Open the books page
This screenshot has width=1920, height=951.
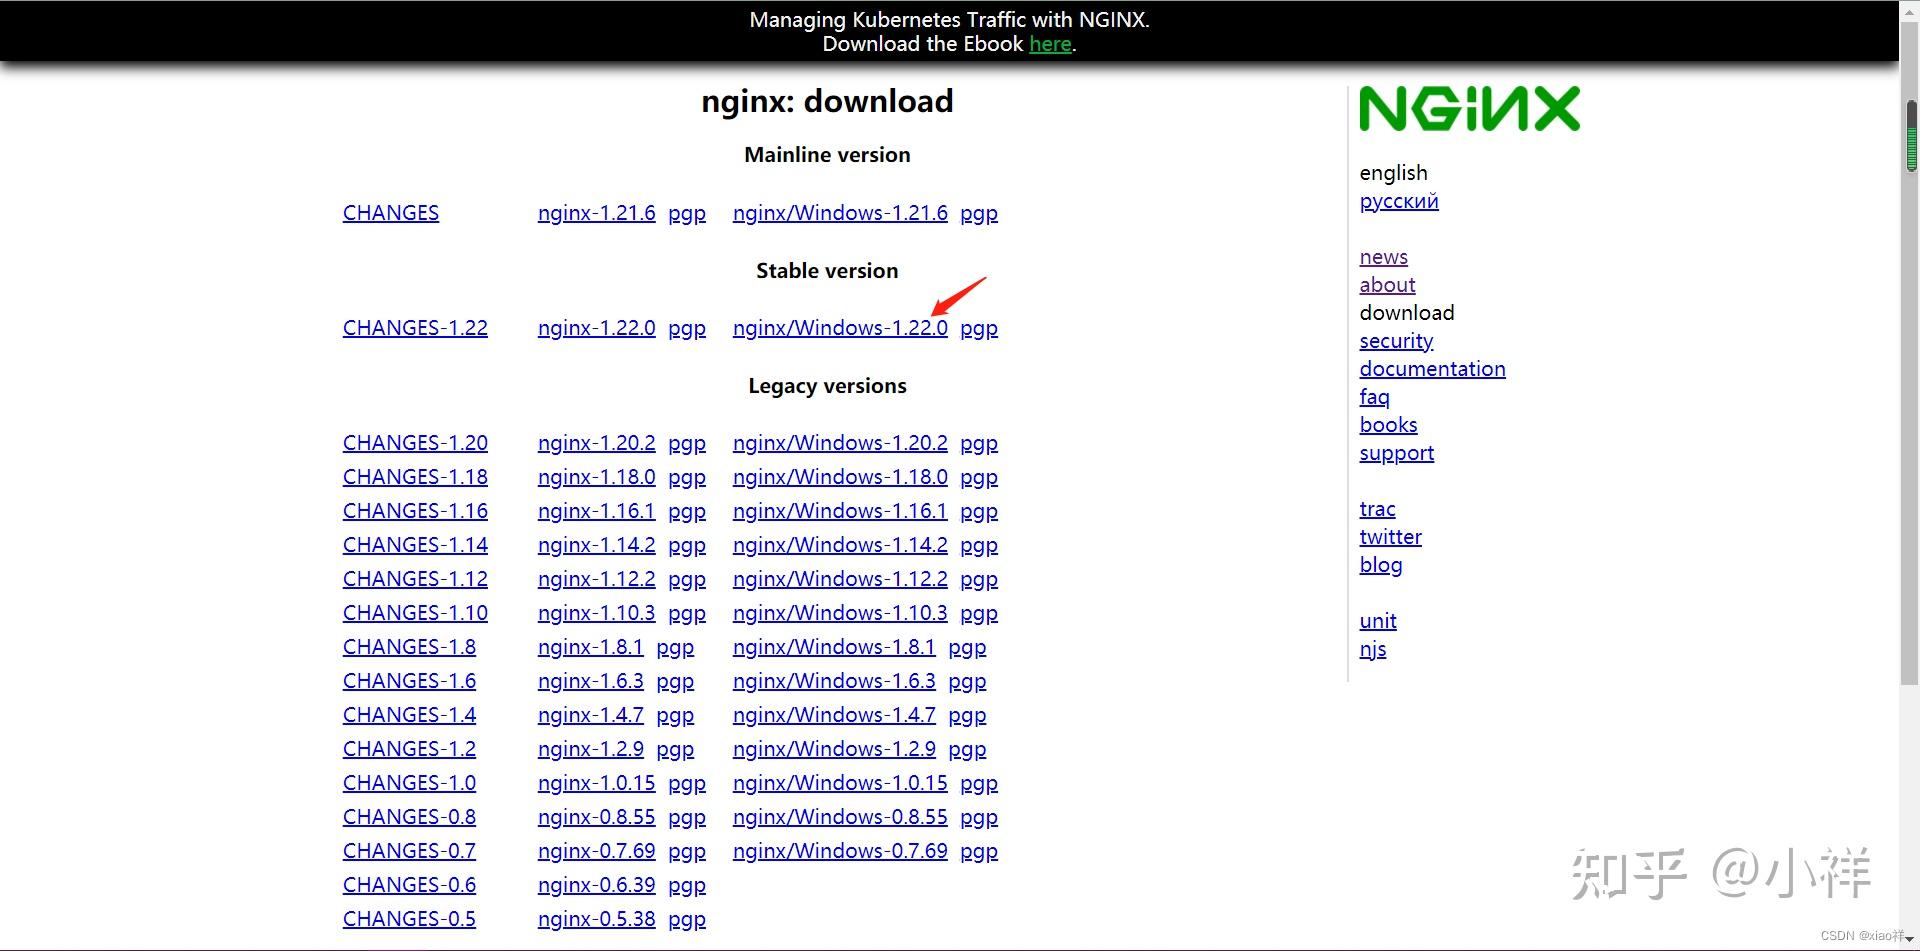(1388, 424)
